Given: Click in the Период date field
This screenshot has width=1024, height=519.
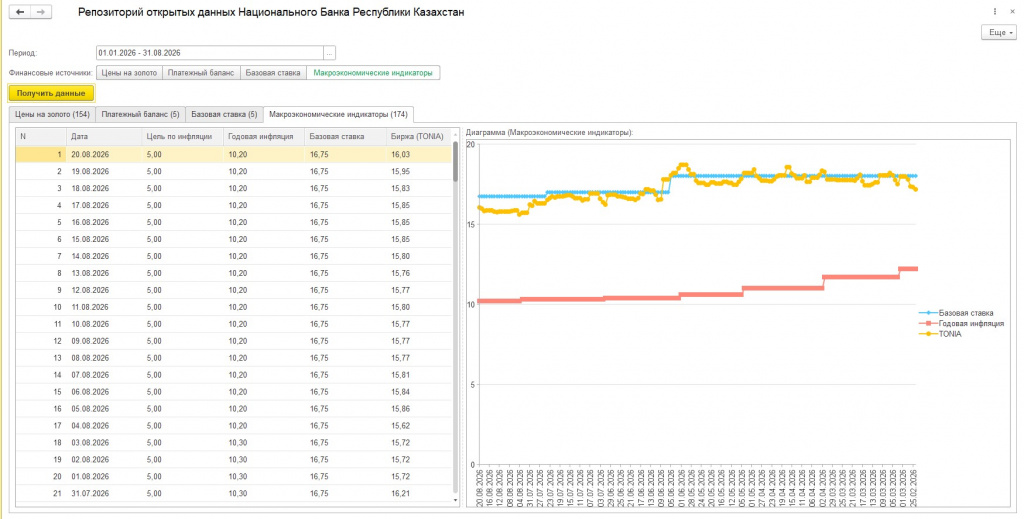Looking at the screenshot, I should (210, 53).
